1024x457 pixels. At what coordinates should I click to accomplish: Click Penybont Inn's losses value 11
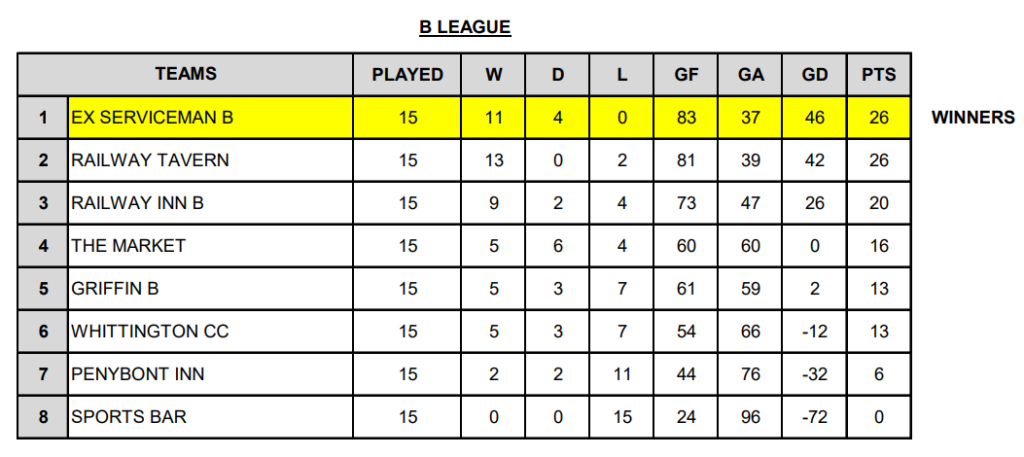tap(622, 374)
